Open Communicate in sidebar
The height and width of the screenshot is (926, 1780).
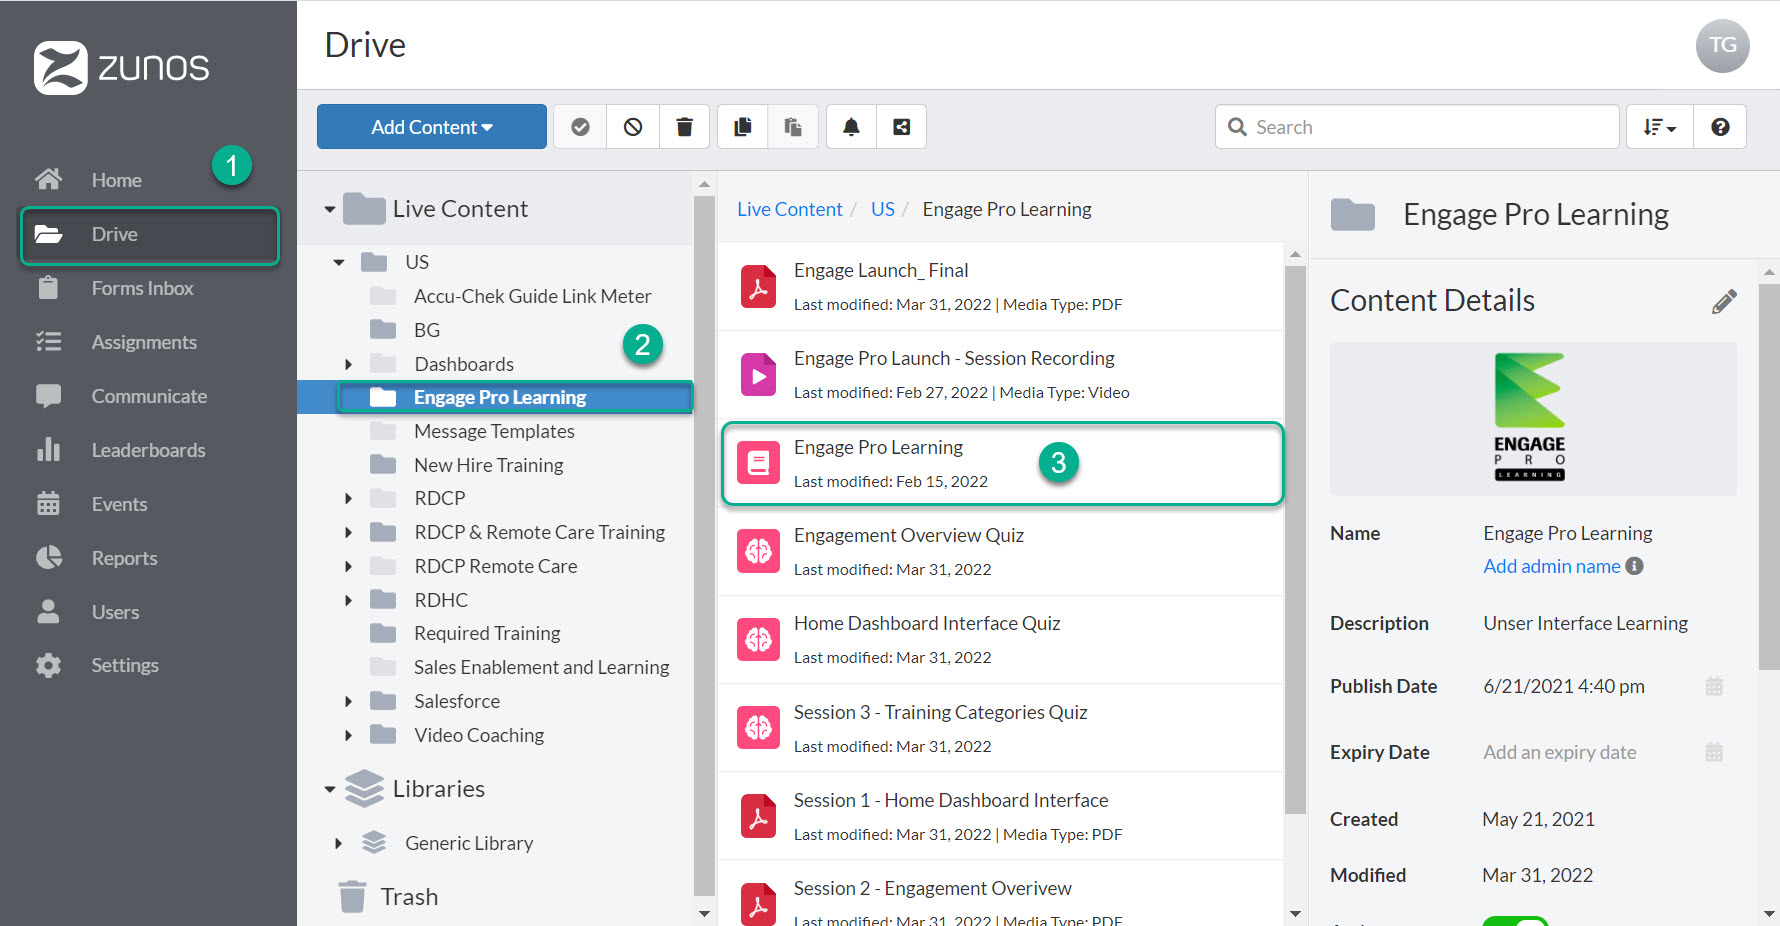coord(150,396)
